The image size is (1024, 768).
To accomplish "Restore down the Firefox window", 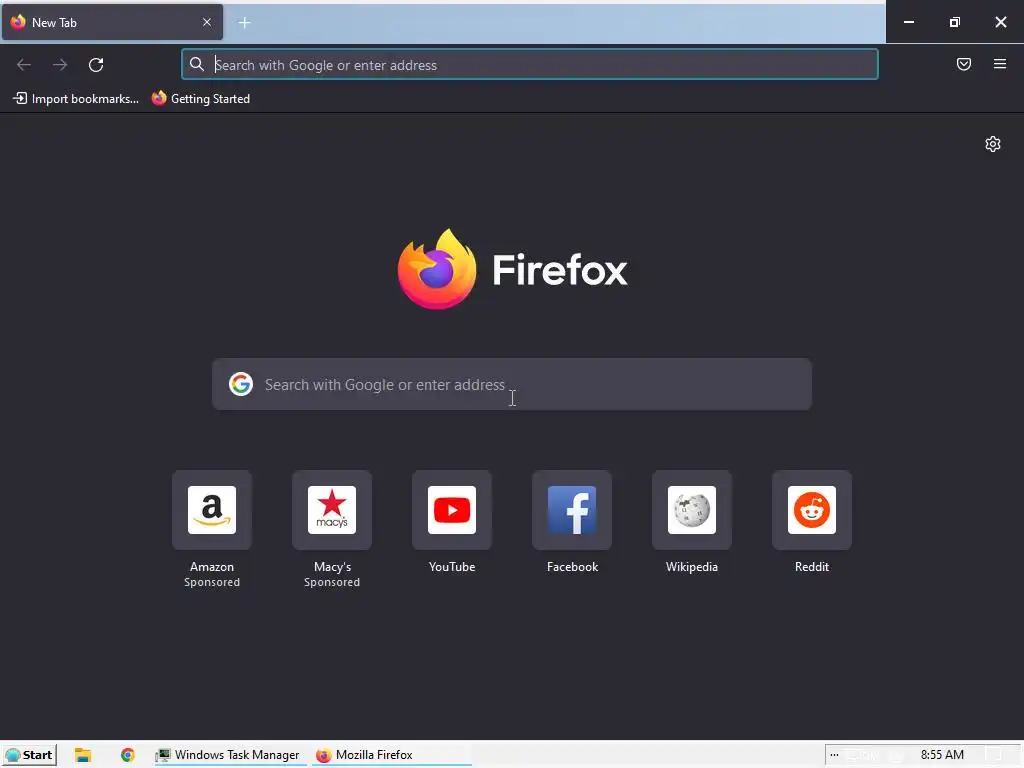I will click(954, 22).
